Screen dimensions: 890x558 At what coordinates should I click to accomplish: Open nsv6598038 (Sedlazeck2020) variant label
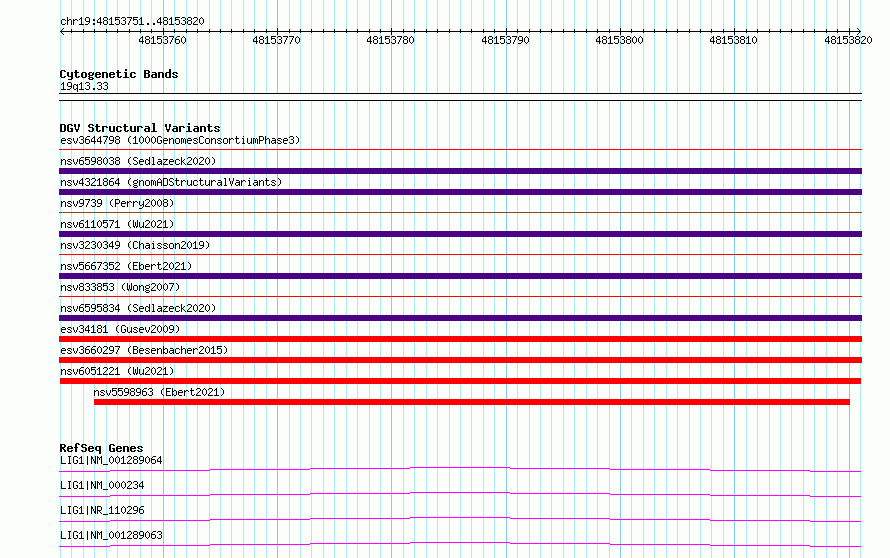(138, 161)
